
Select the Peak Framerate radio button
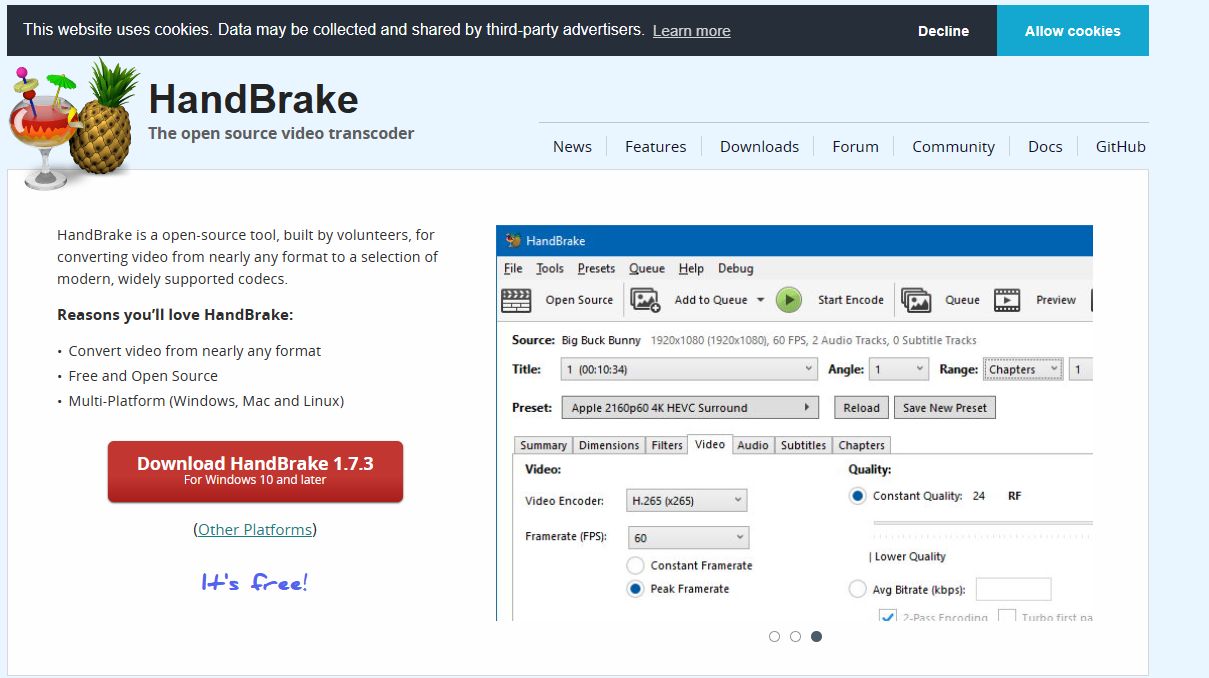[635, 589]
